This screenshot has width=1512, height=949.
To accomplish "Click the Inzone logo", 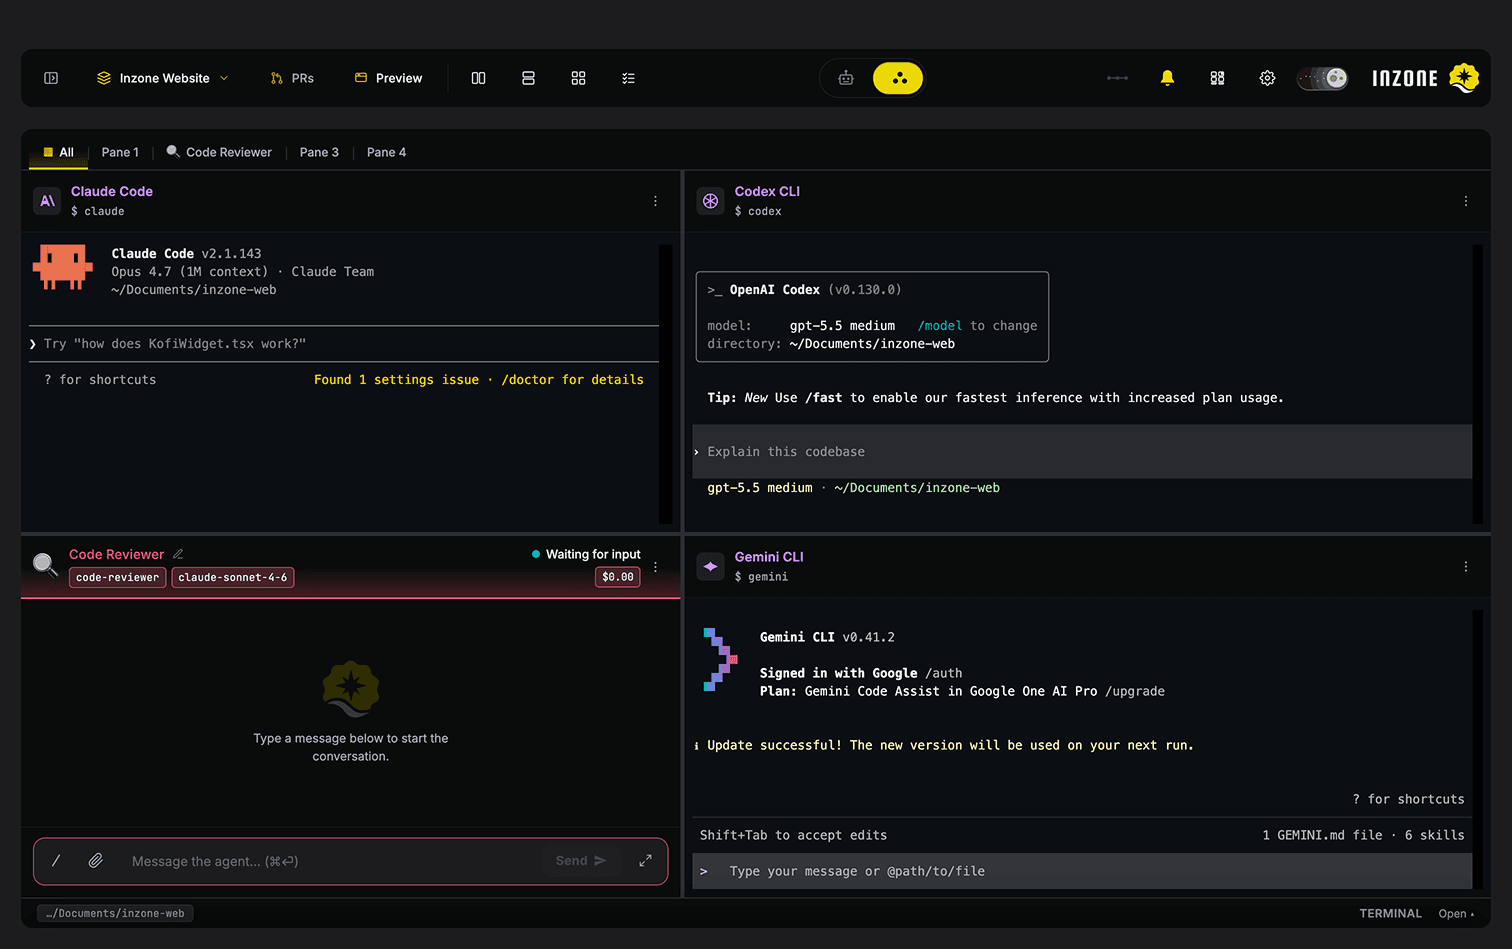I will click(1425, 78).
